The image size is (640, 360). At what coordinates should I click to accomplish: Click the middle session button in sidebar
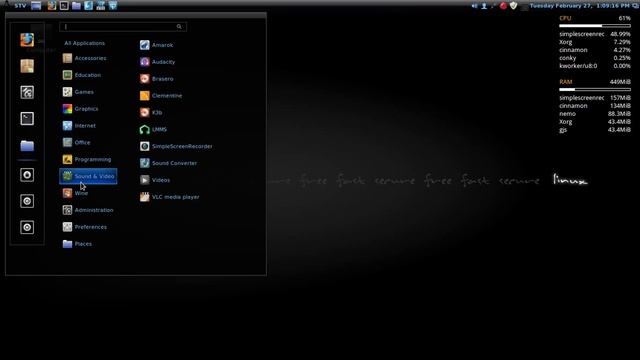(x=27, y=201)
